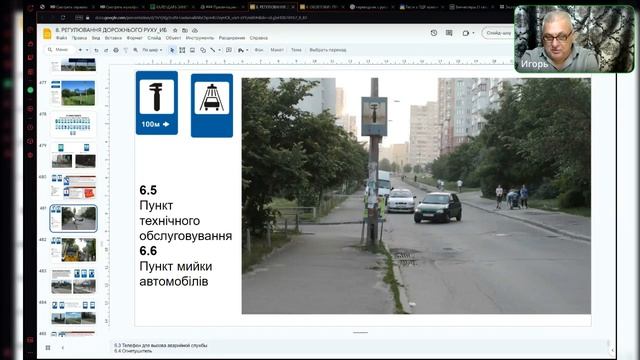Expand the new slide layout dropdown arrow

click(87, 50)
